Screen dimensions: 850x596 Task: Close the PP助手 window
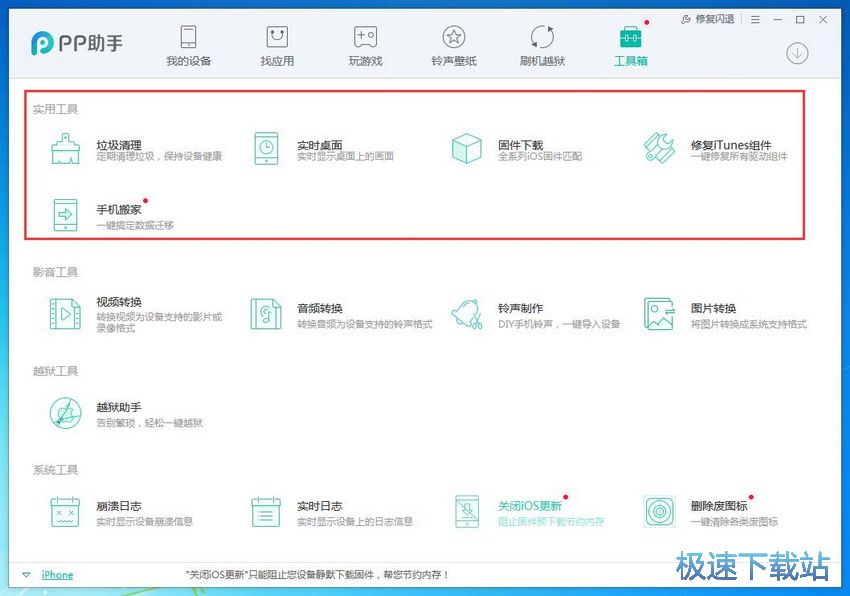pyautogui.click(x=823, y=20)
